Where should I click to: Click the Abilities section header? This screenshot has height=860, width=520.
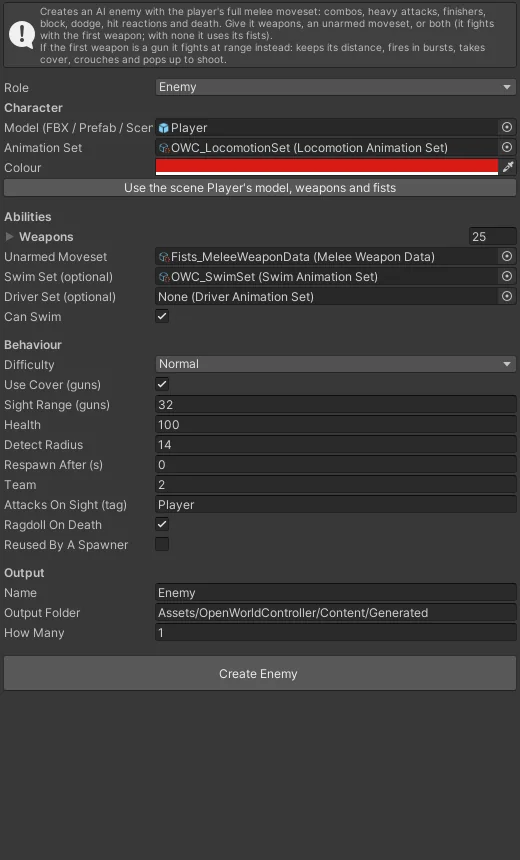27,217
